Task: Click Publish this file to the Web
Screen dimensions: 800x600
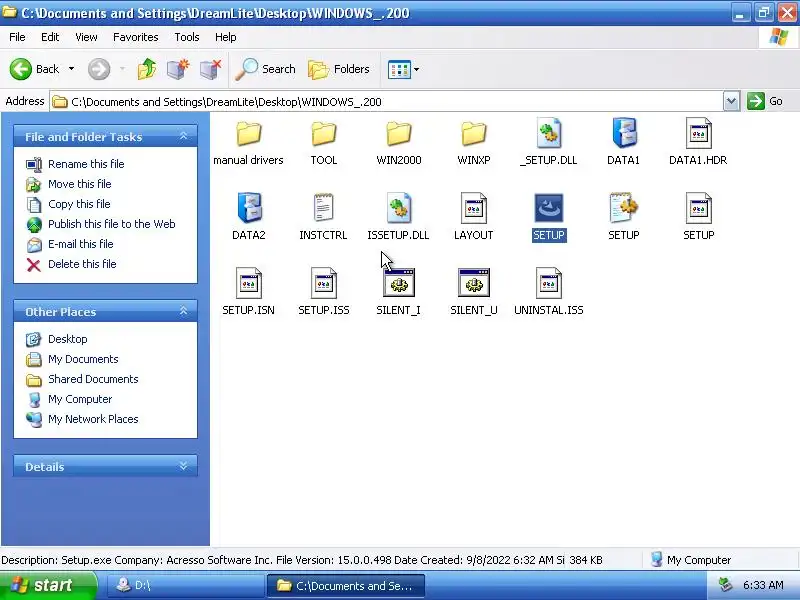Action: [101, 224]
